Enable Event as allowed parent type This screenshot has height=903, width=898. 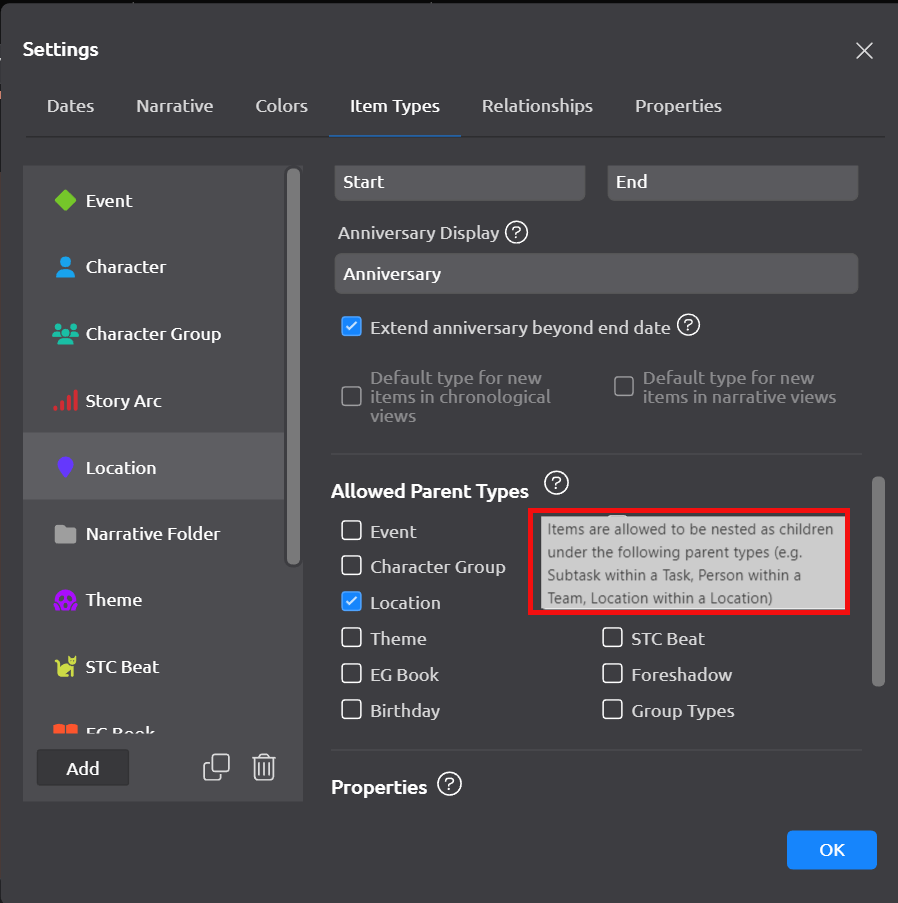point(351,531)
